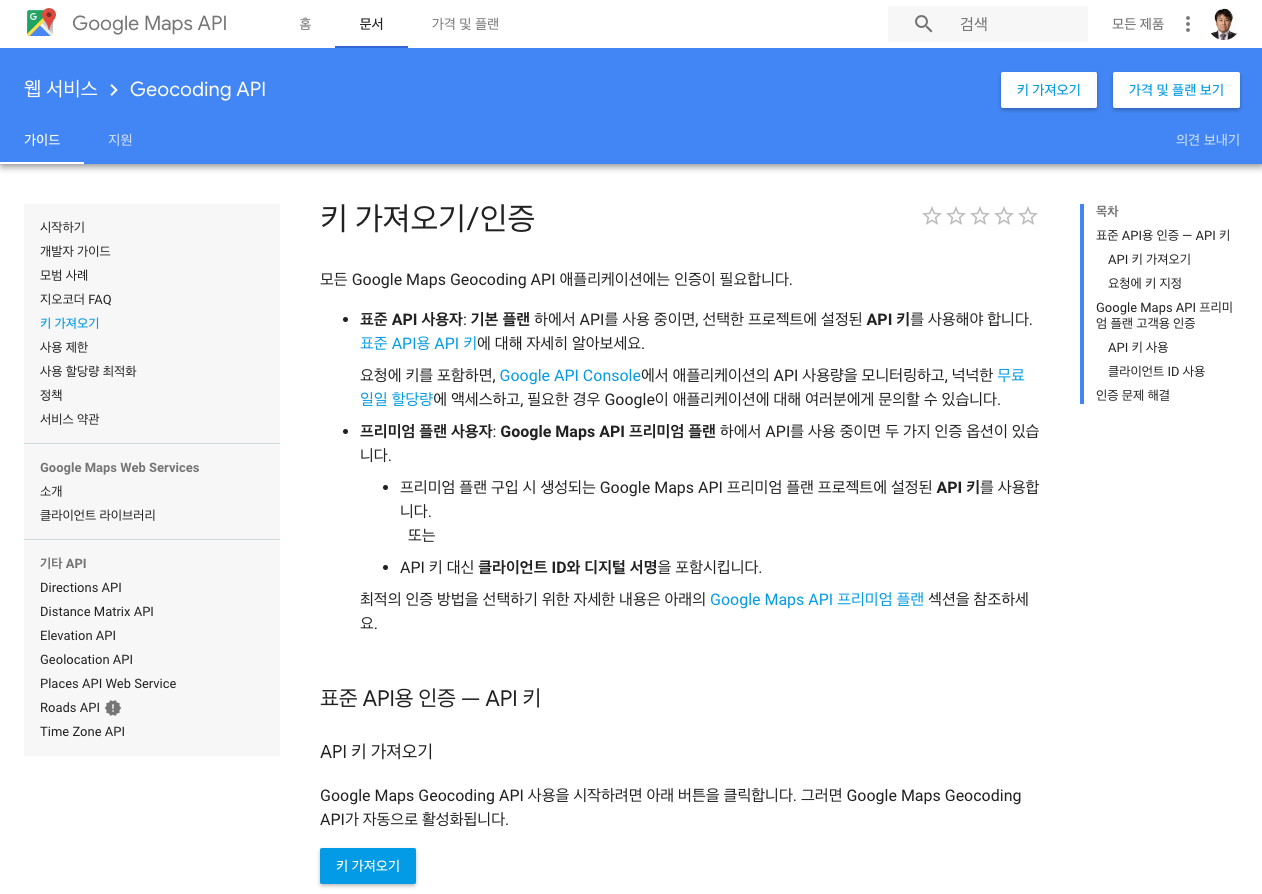1262x894 pixels.
Task: Open Elevation API sidebar link
Action: point(78,636)
